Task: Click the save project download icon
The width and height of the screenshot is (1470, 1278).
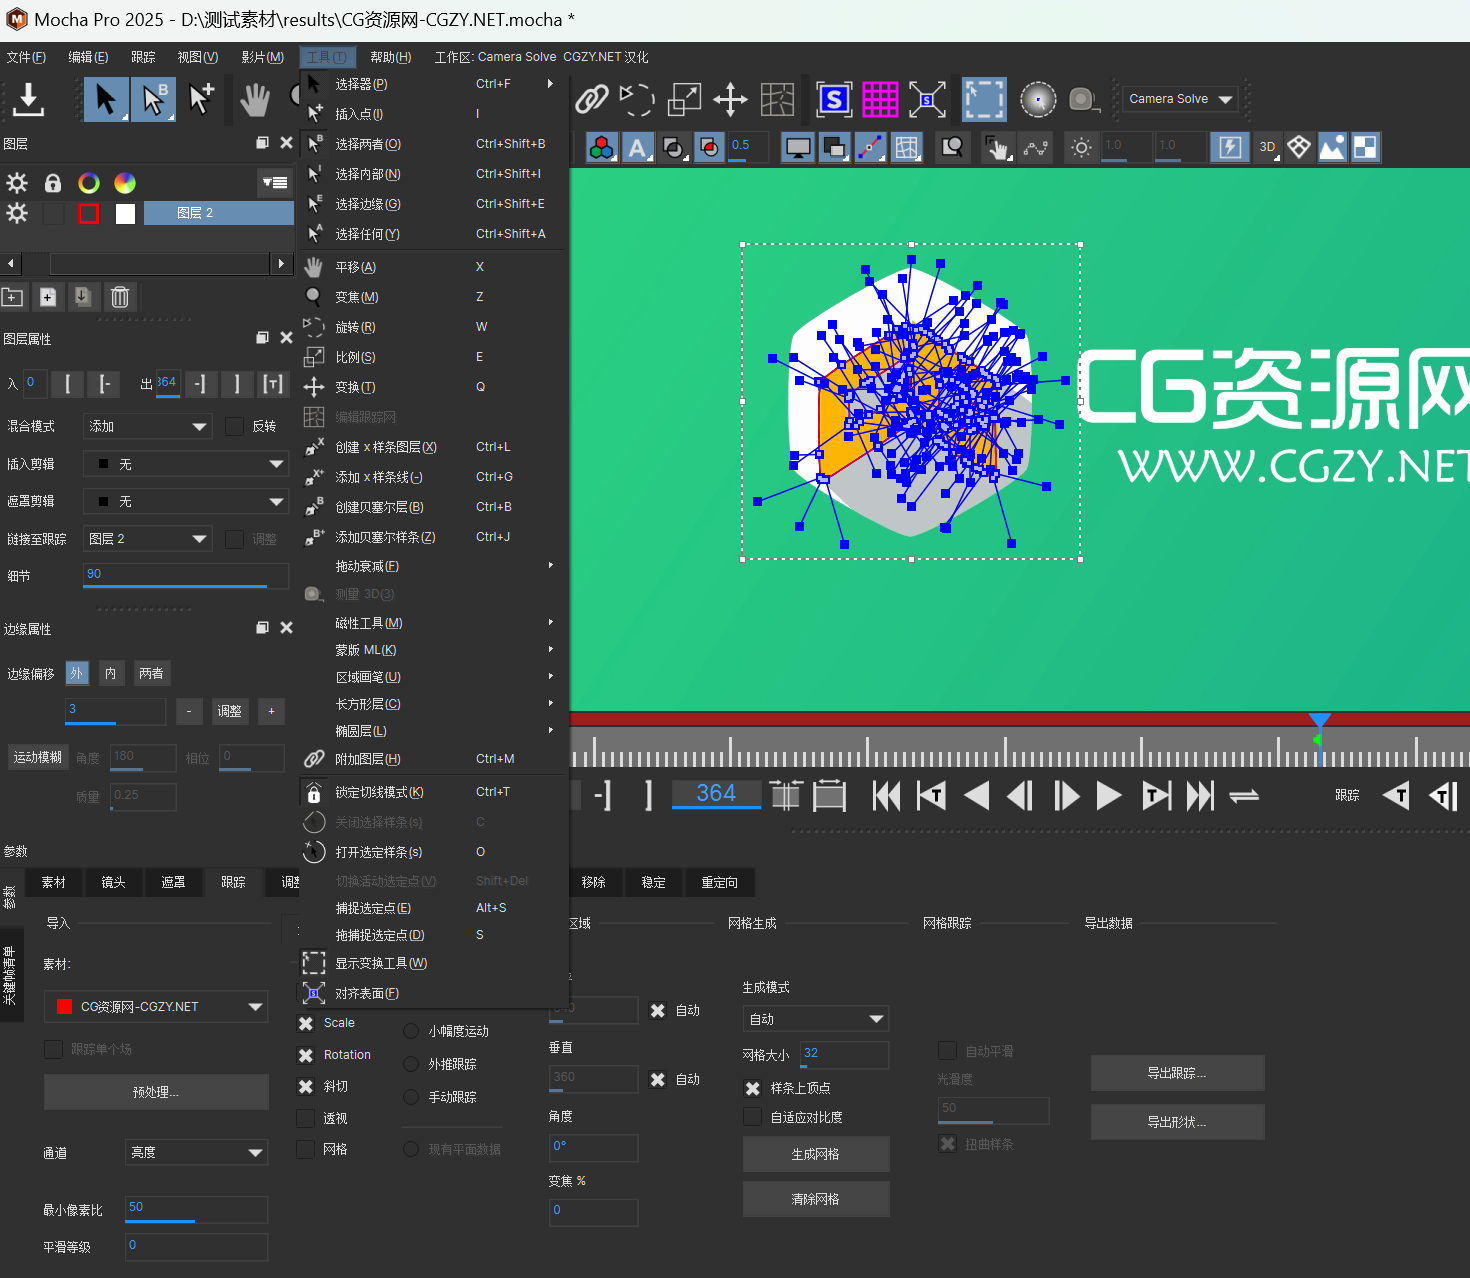Action: [28, 99]
